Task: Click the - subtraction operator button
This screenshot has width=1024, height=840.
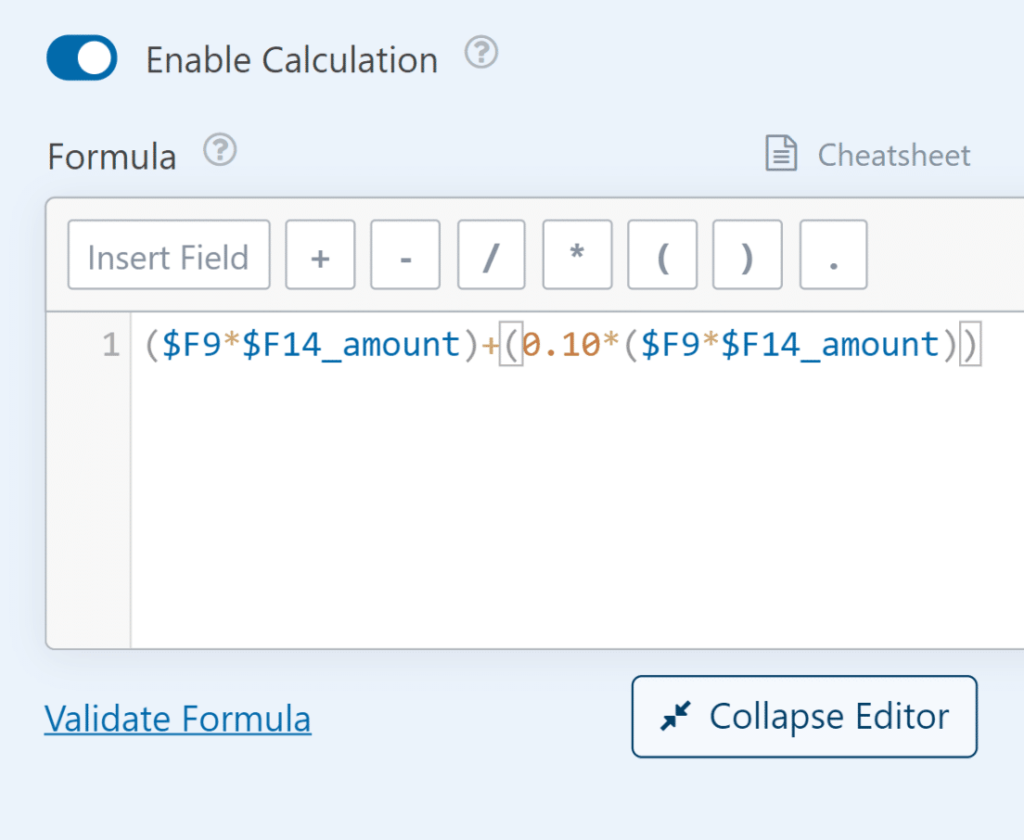Action: 405,254
